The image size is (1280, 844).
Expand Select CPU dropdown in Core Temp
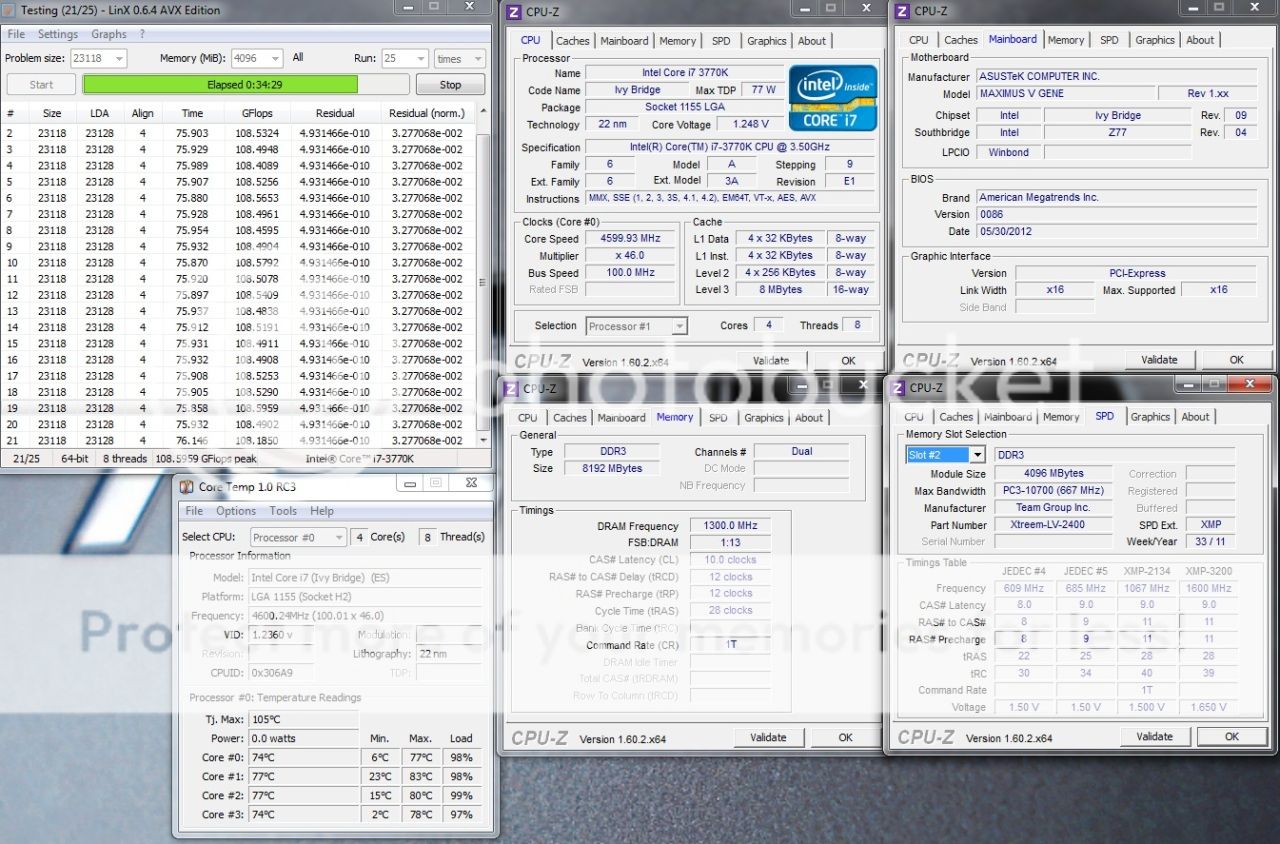[338, 537]
